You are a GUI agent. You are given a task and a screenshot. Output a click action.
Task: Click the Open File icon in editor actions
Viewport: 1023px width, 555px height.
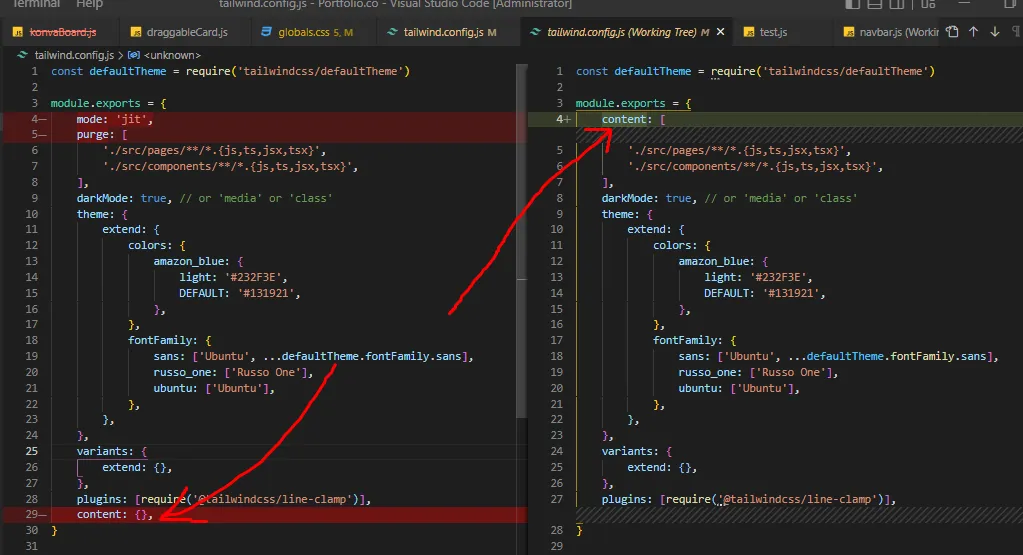click(x=953, y=31)
